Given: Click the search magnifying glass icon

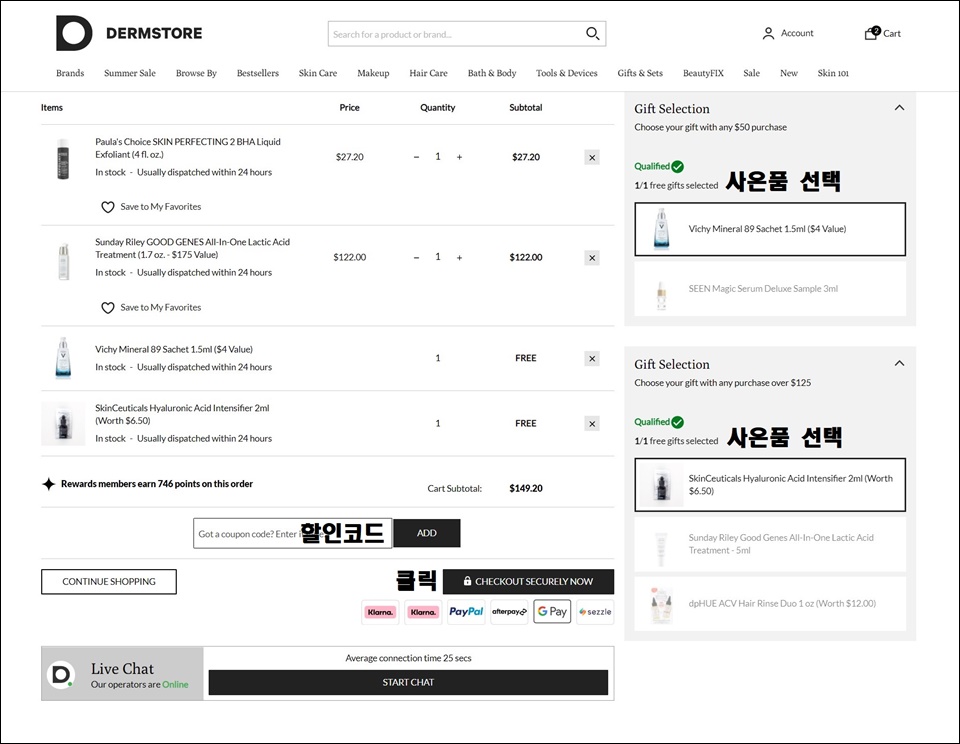Looking at the screenshot, I should point(592,34).
